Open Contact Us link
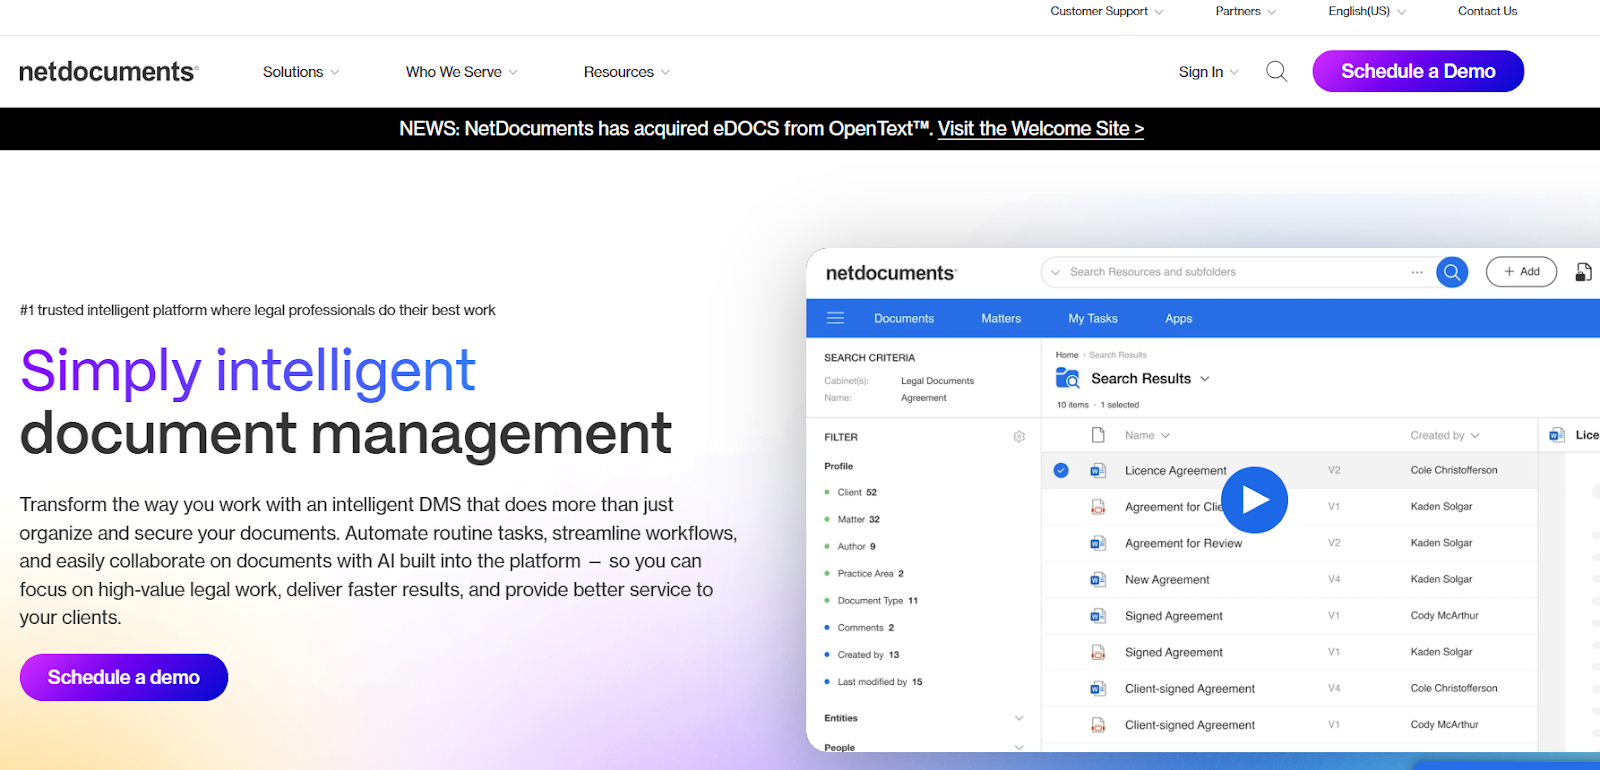Viewport: 1600px width, 770px height. (x=1487, y=11)
